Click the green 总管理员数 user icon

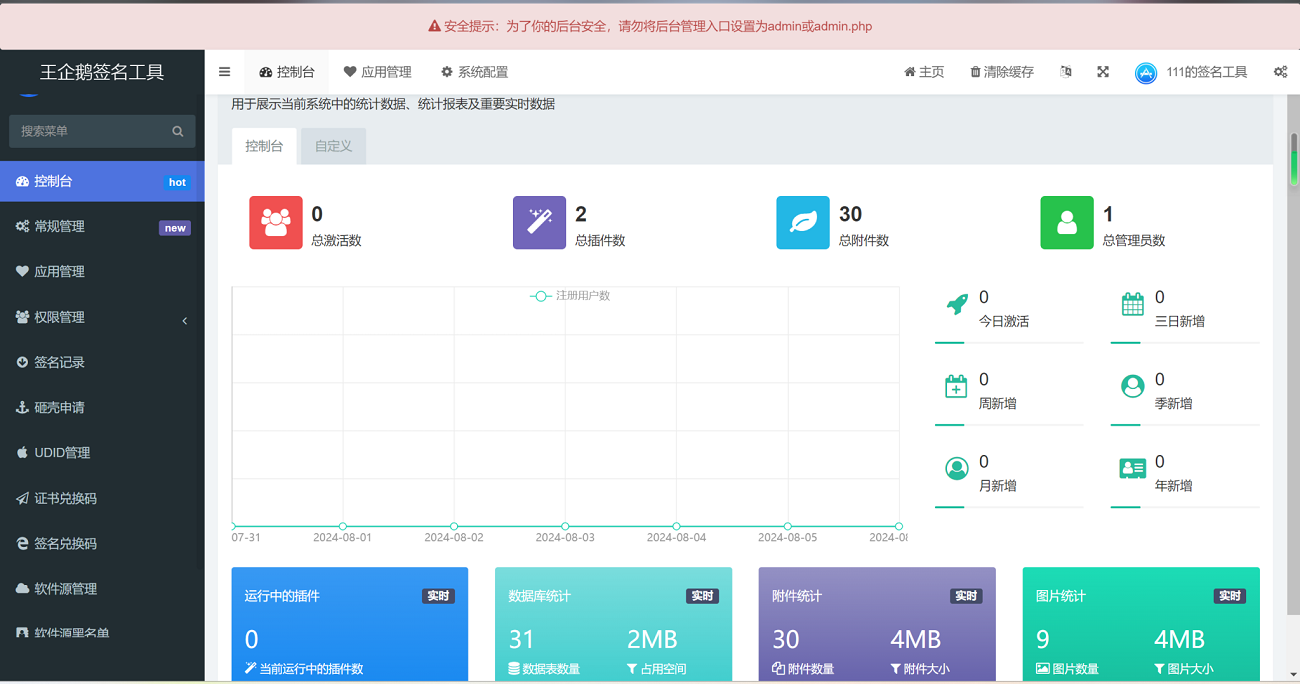coord(1066,222)
